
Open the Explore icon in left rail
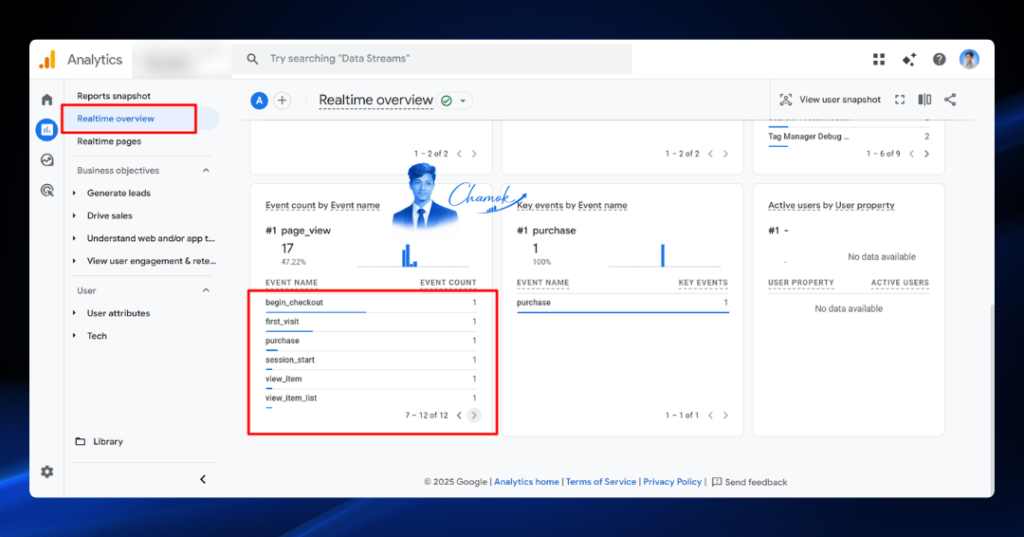pos(47,160)
